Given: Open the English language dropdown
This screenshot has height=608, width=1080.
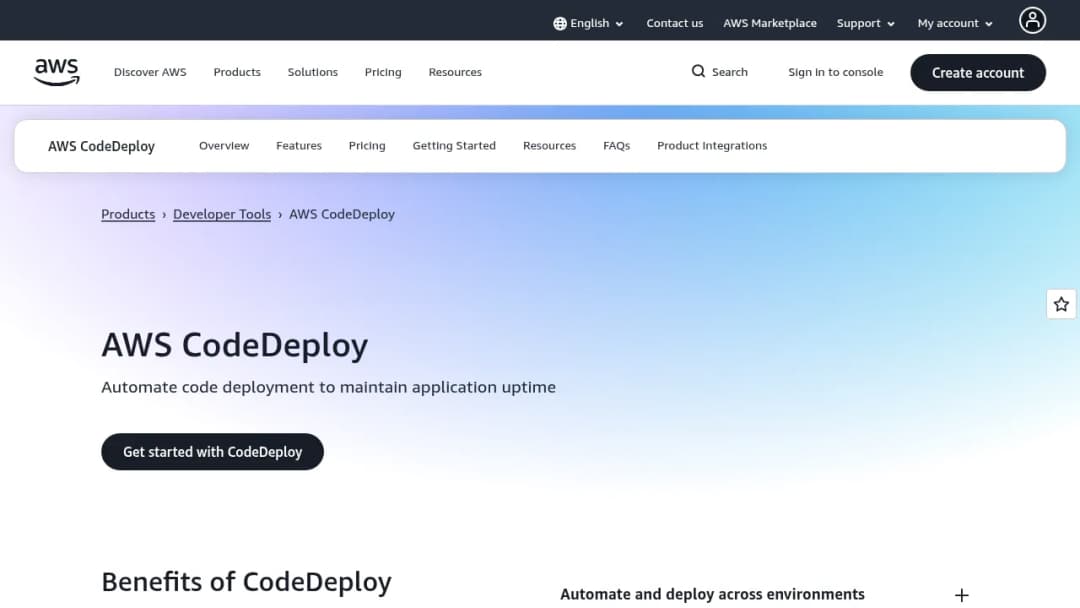Looking at the screenshot, I should pyautogui.click(x=589, y=23).
